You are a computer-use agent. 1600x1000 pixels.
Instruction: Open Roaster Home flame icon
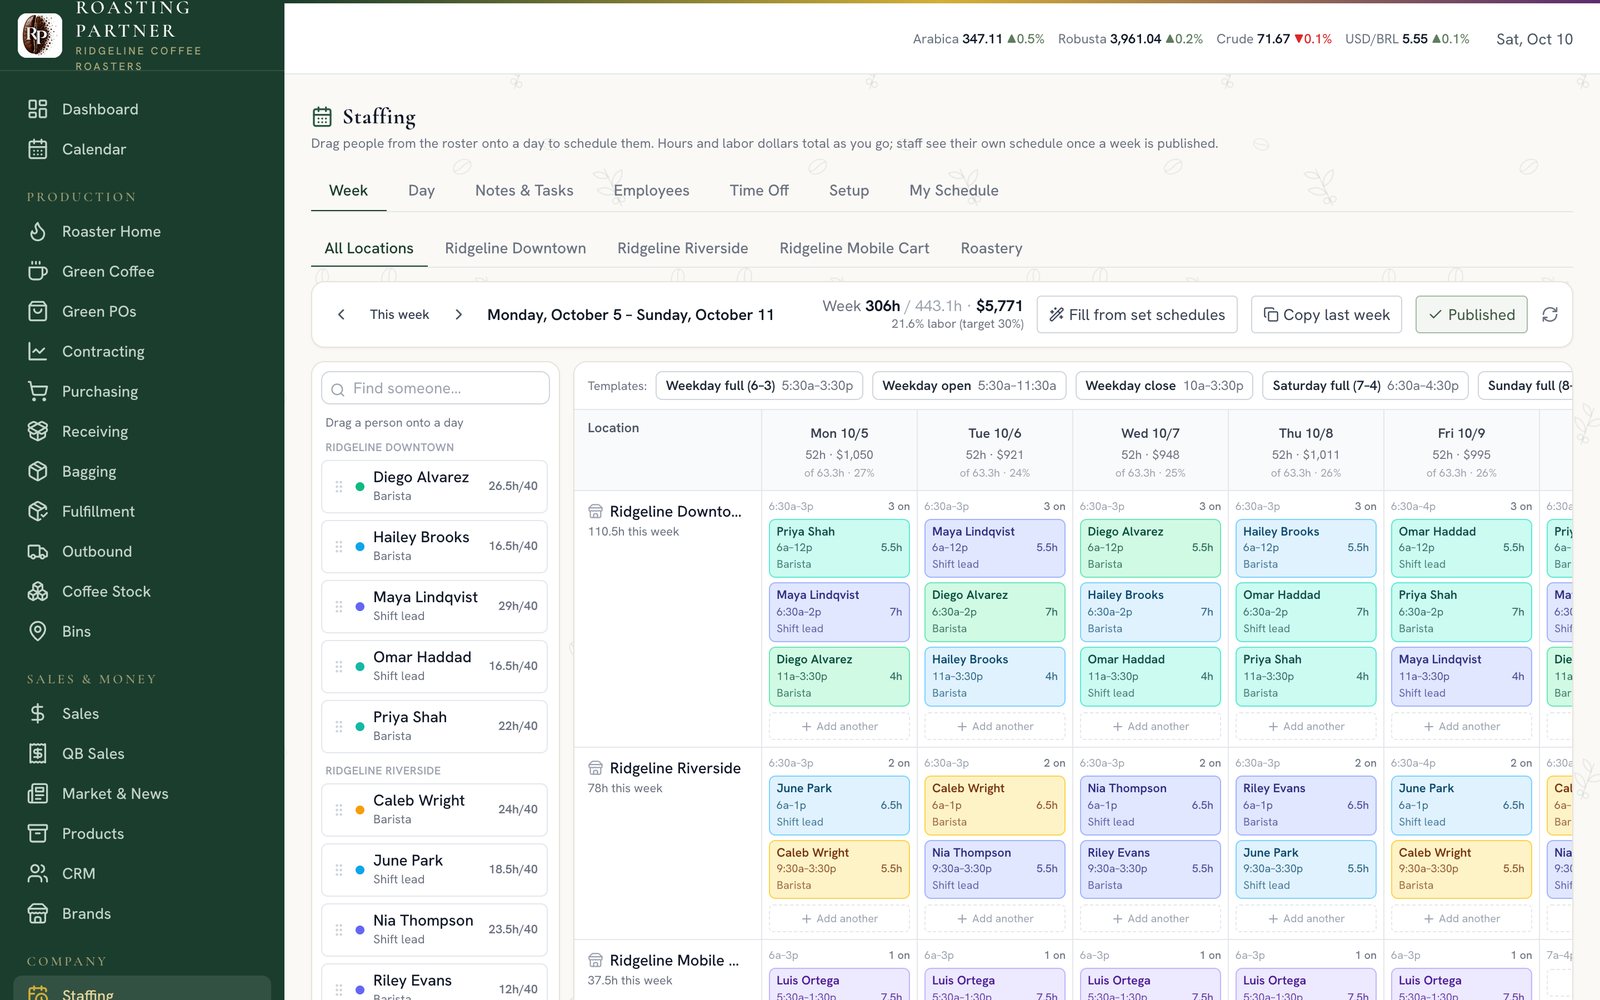(38, 231)
